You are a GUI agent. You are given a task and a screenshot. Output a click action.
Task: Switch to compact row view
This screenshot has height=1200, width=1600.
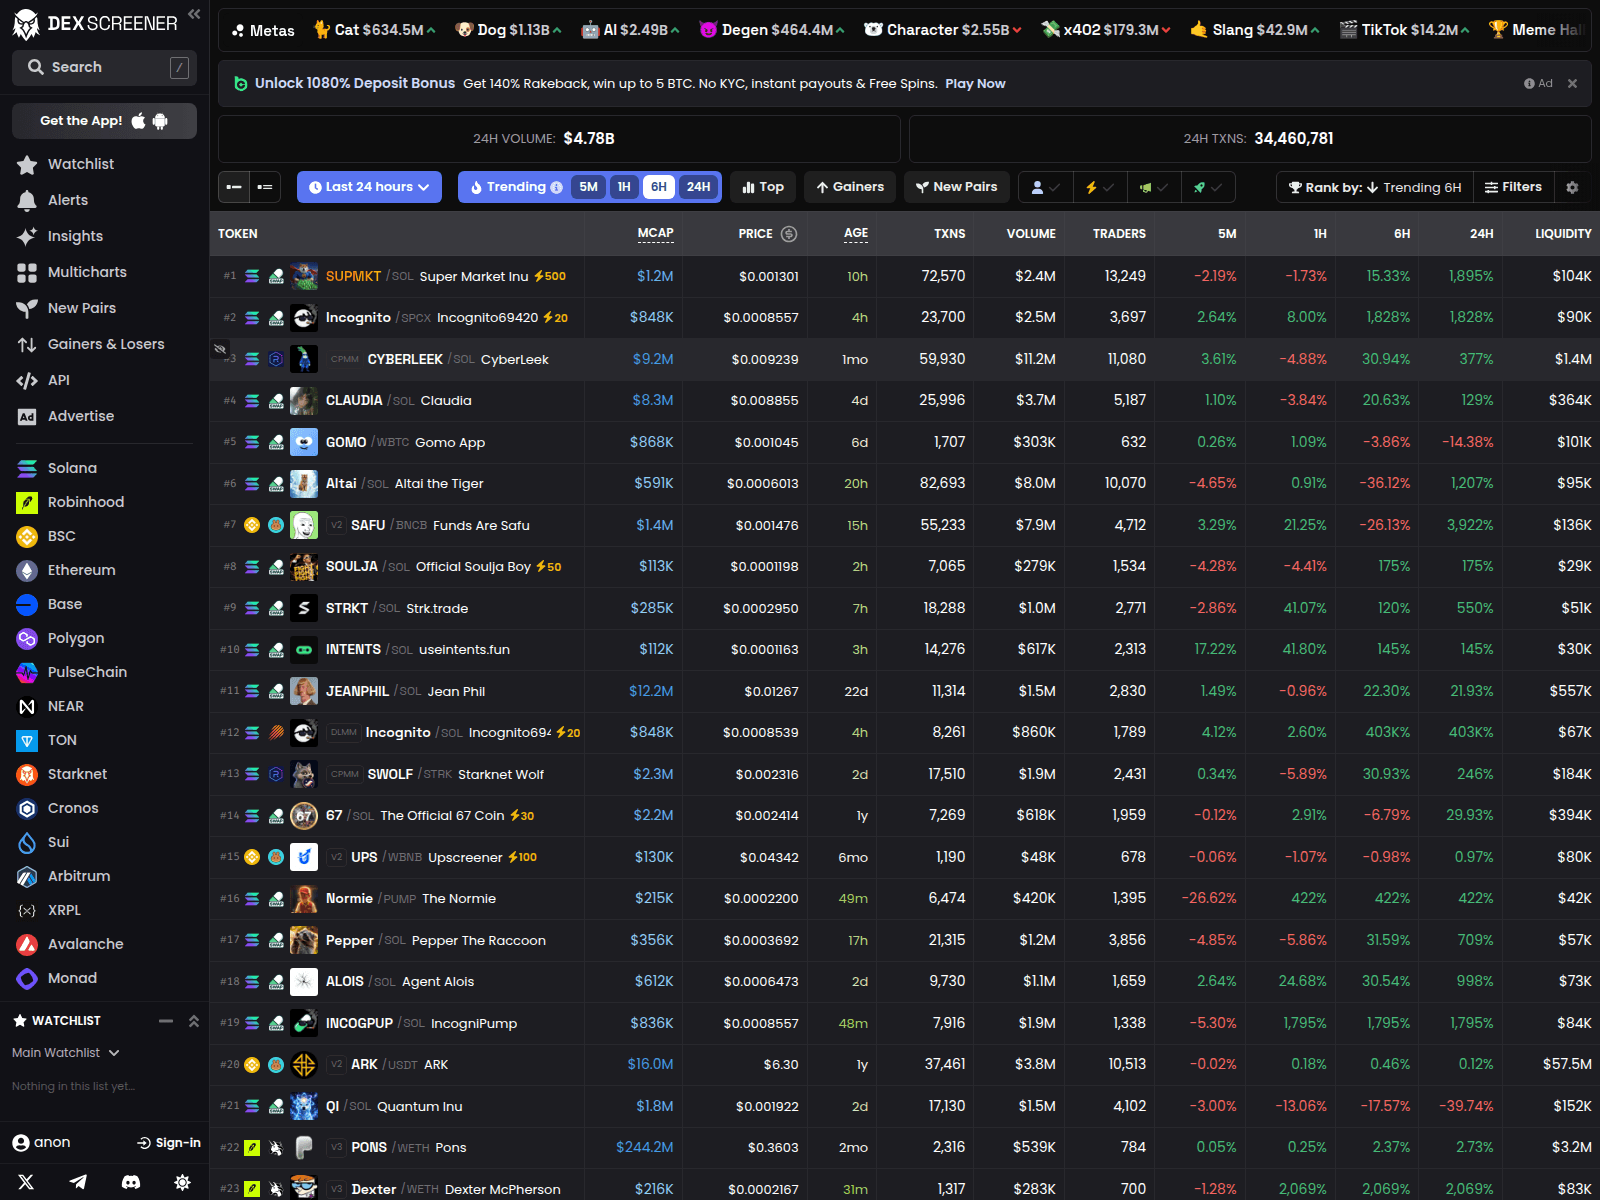[x=234, y=187]
